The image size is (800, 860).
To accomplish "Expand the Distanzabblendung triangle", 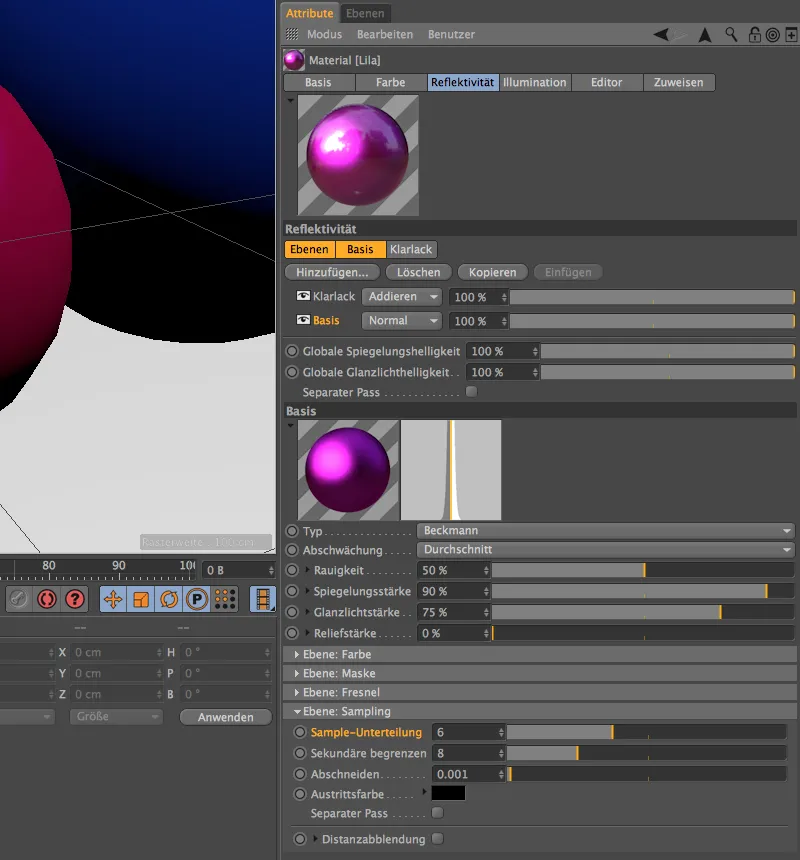I will point(315,839).
